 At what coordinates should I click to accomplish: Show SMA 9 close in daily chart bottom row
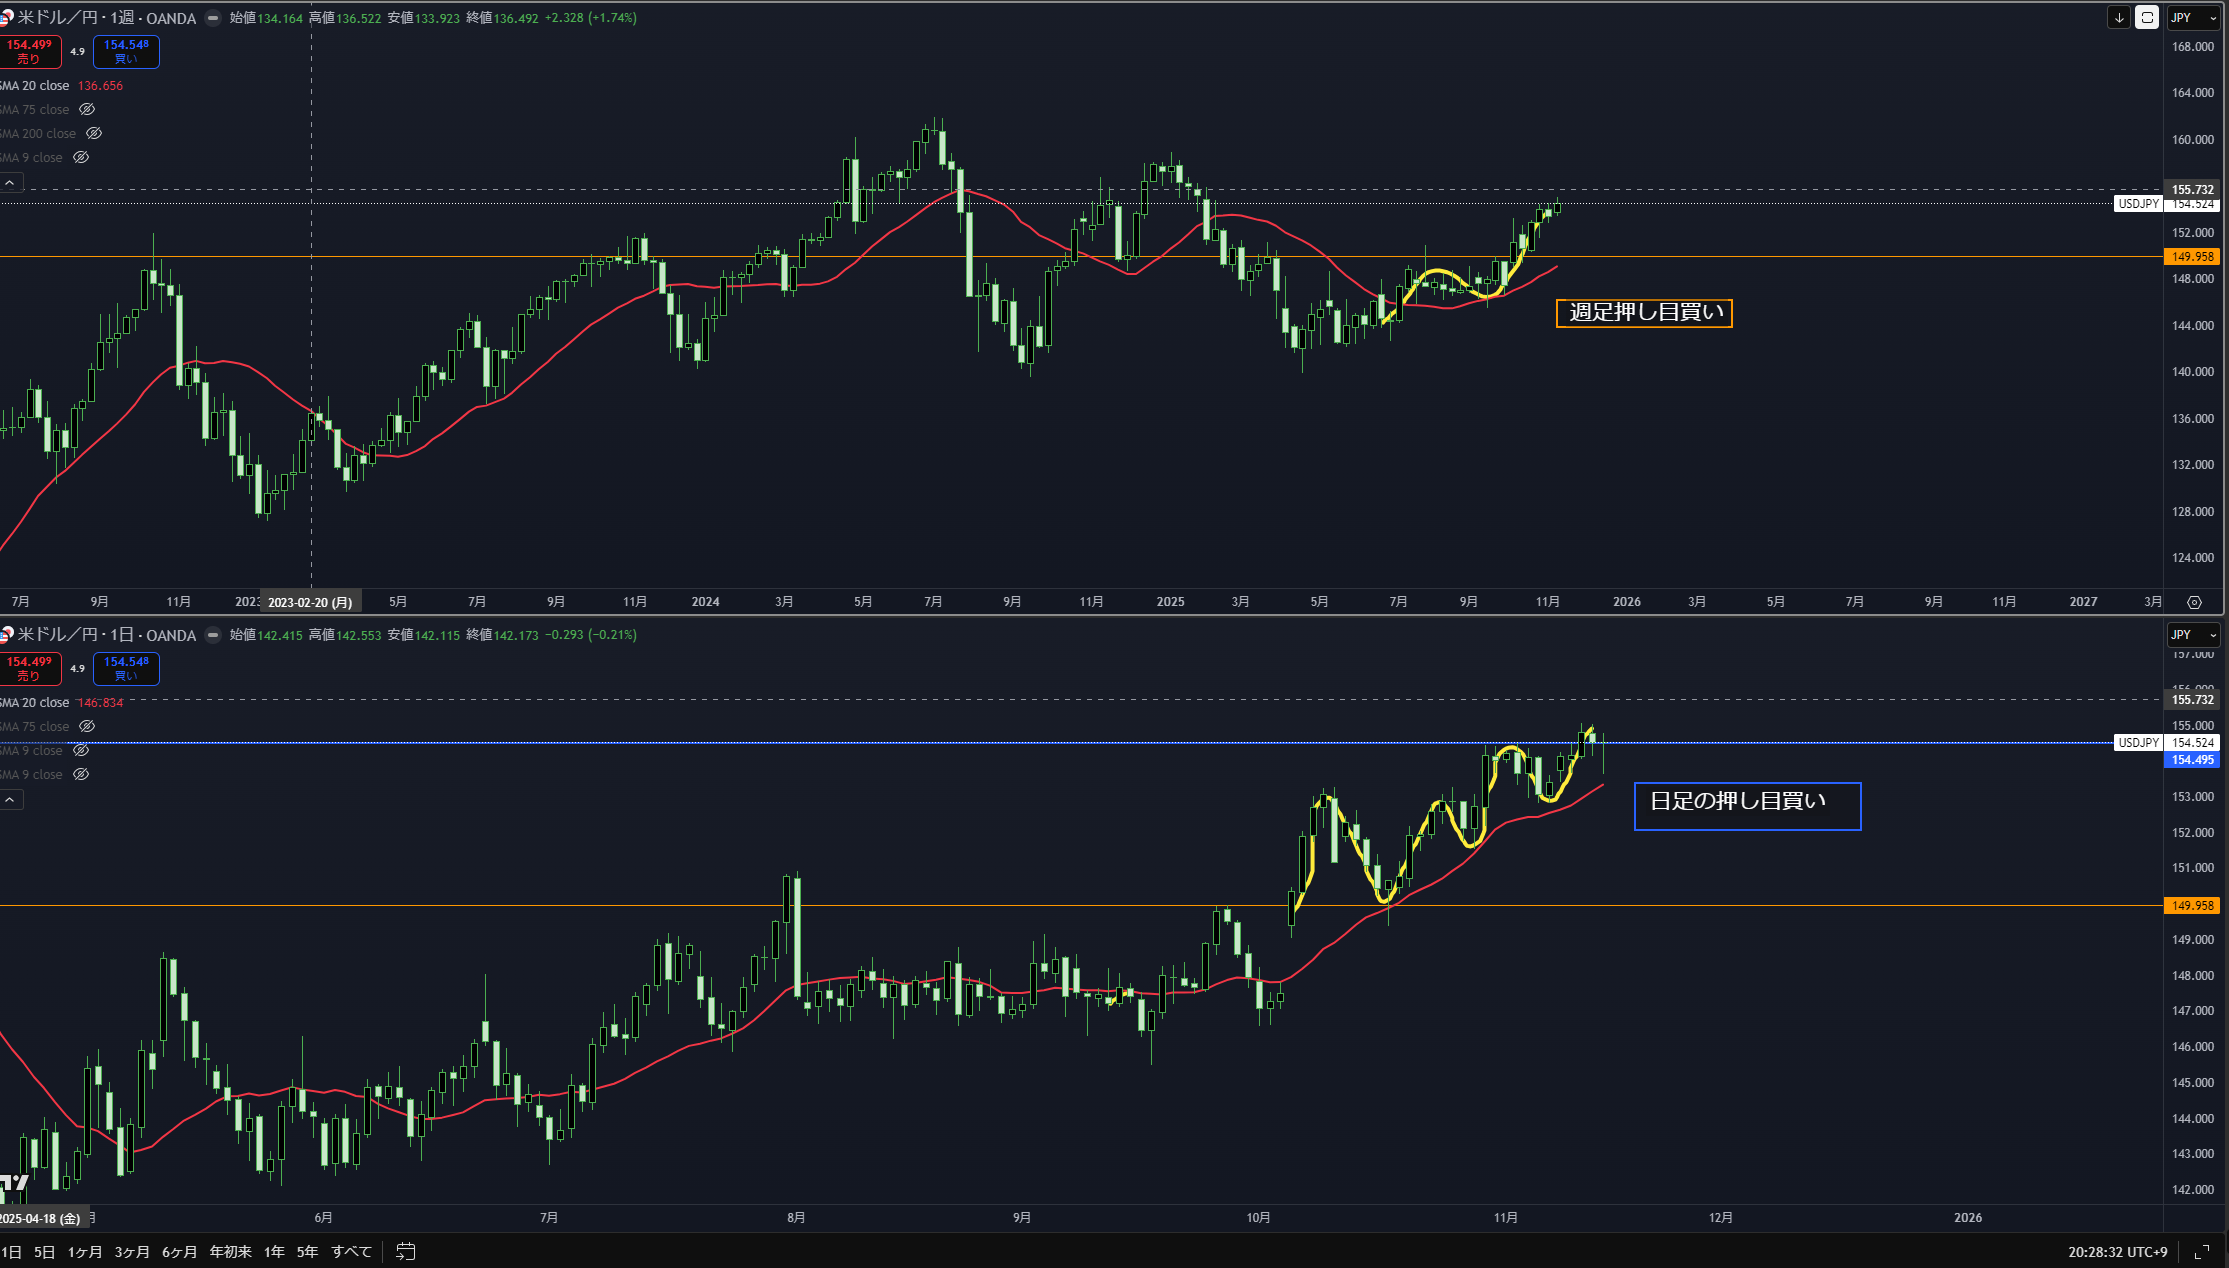click(x=82, y=774)
